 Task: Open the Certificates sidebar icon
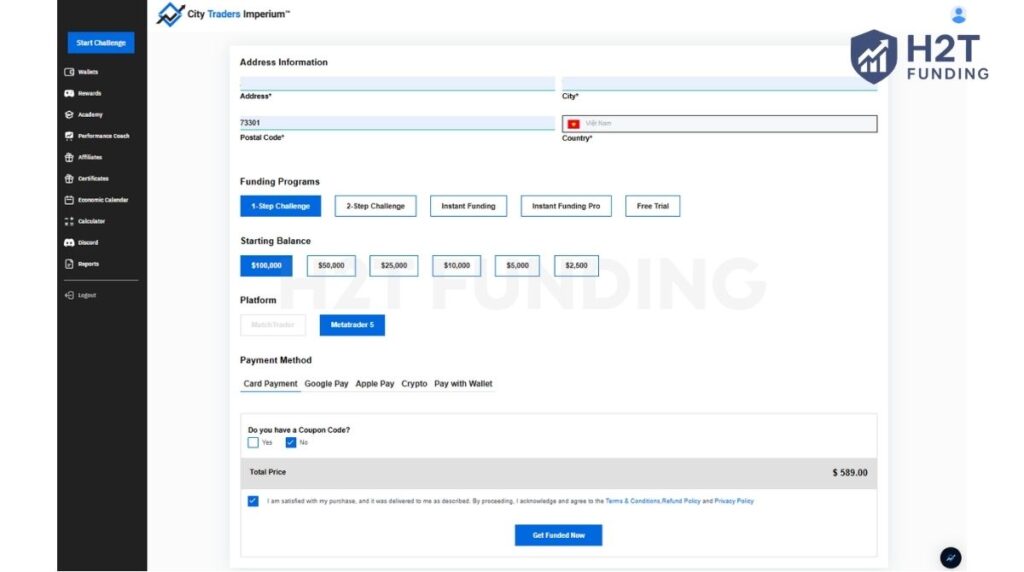tap(69, 178)
